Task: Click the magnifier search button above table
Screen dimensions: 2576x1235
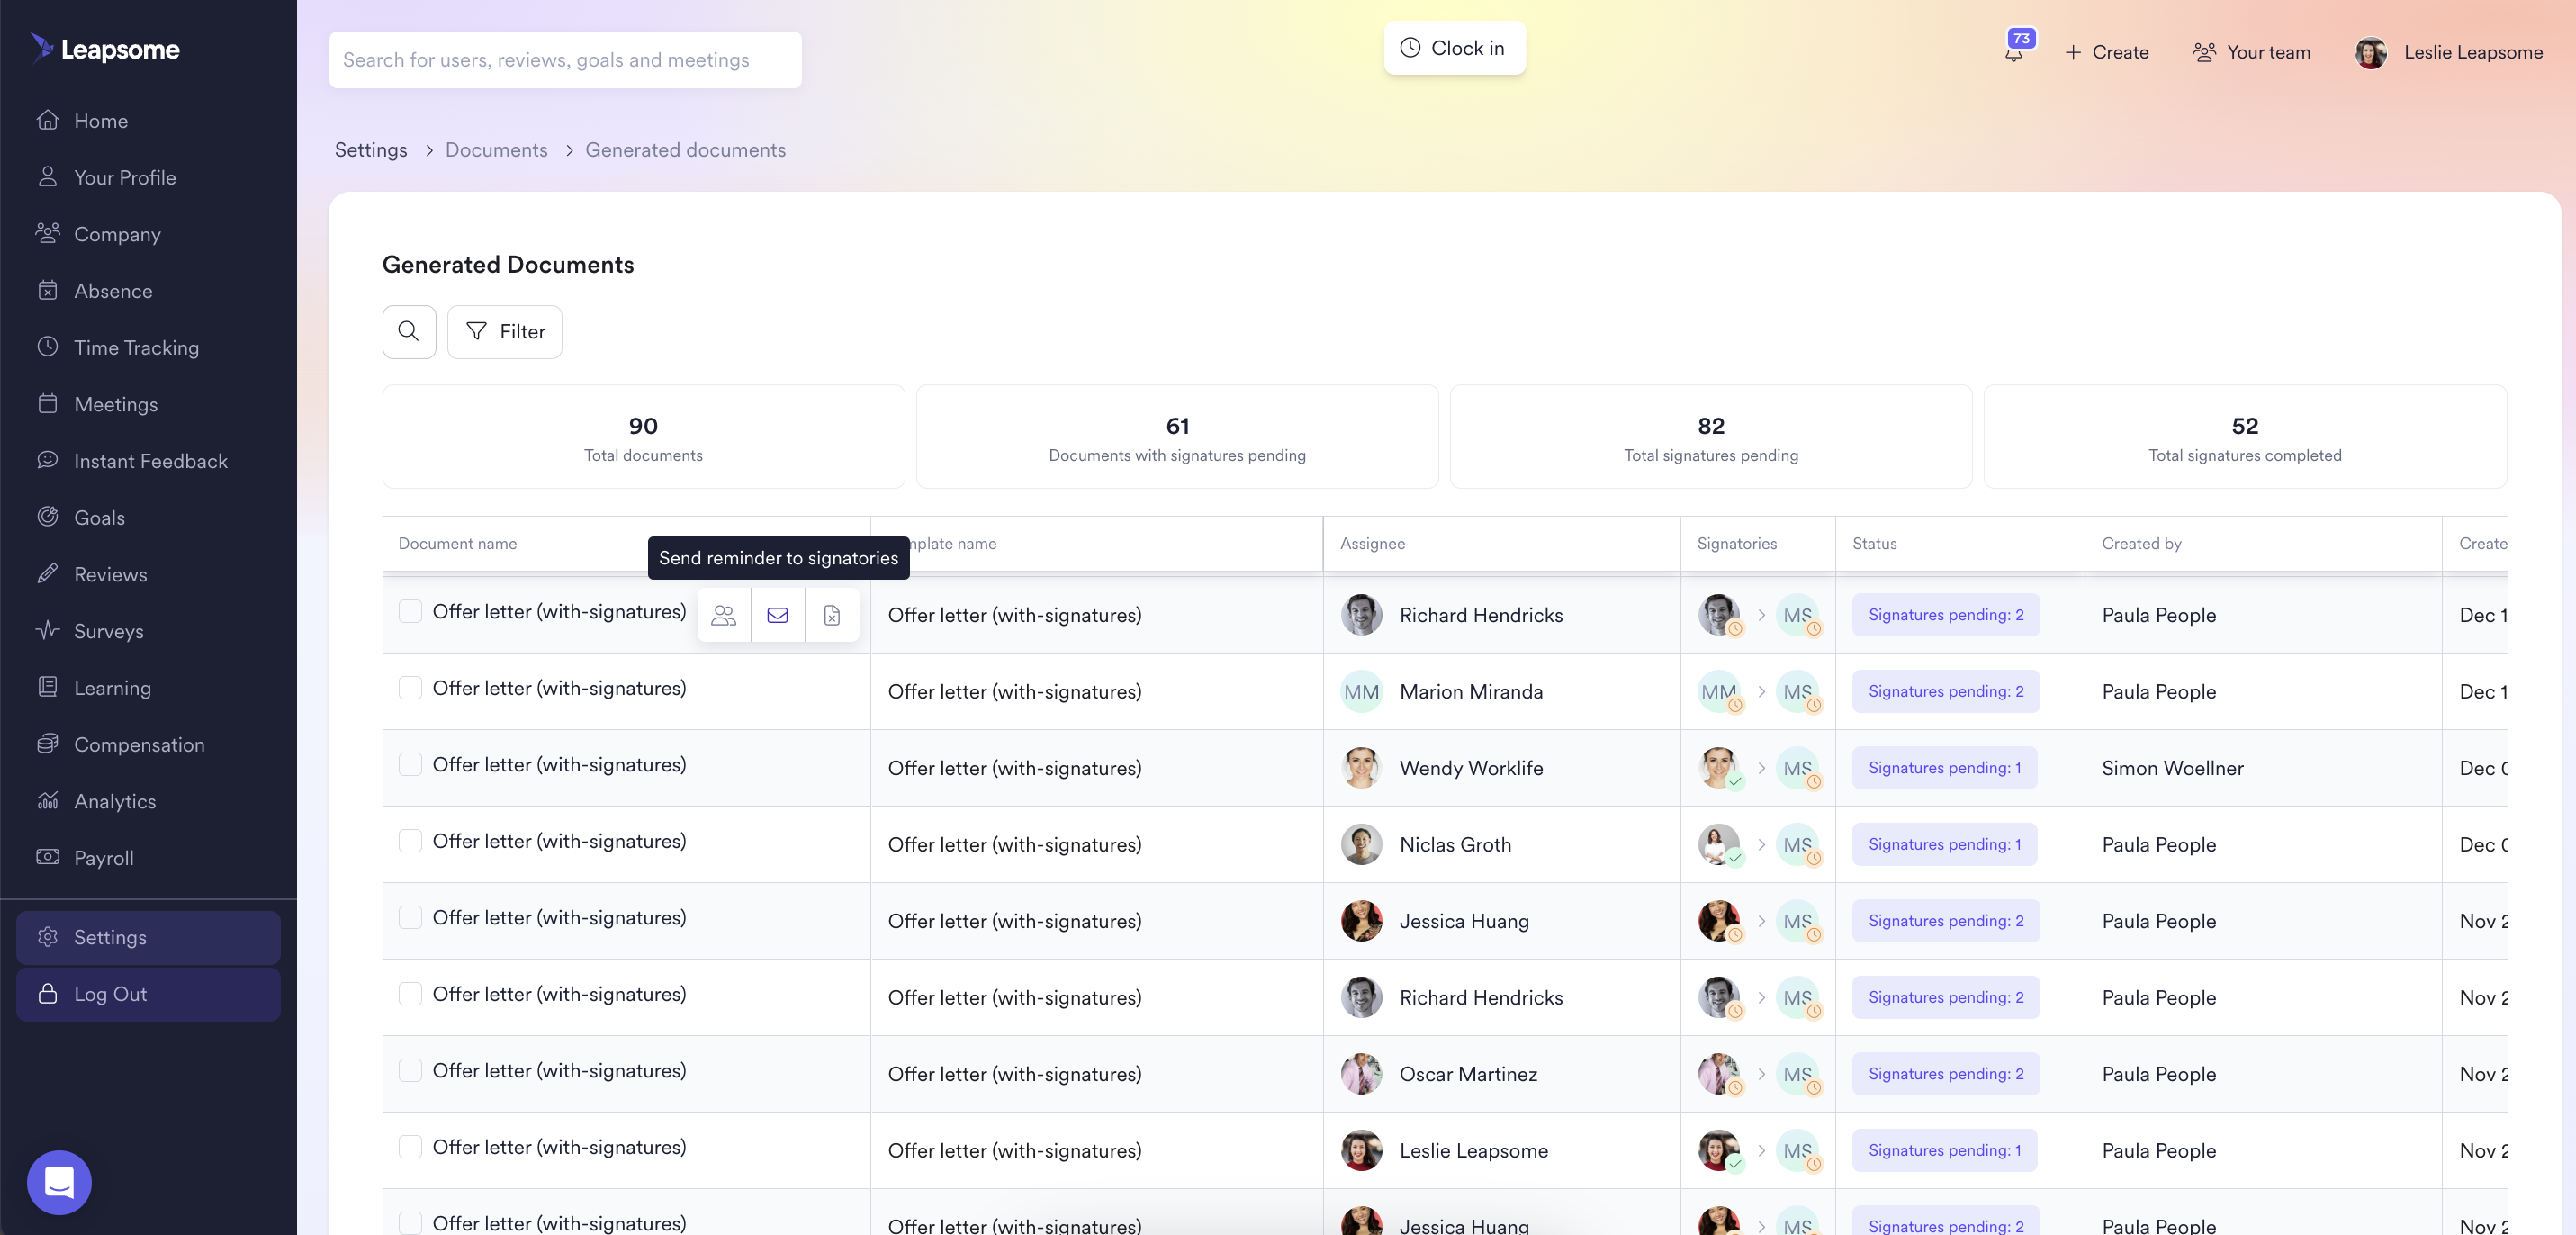Action: 408,331
